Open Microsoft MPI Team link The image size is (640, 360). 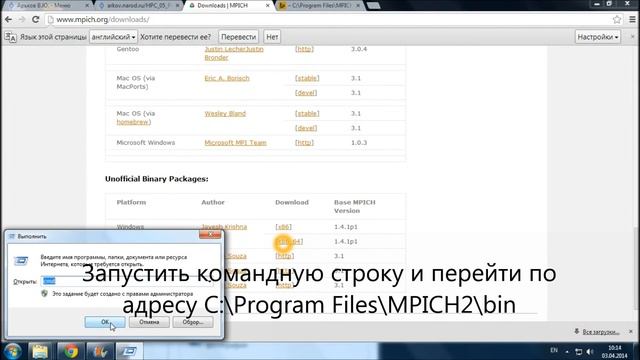(235, 142)
